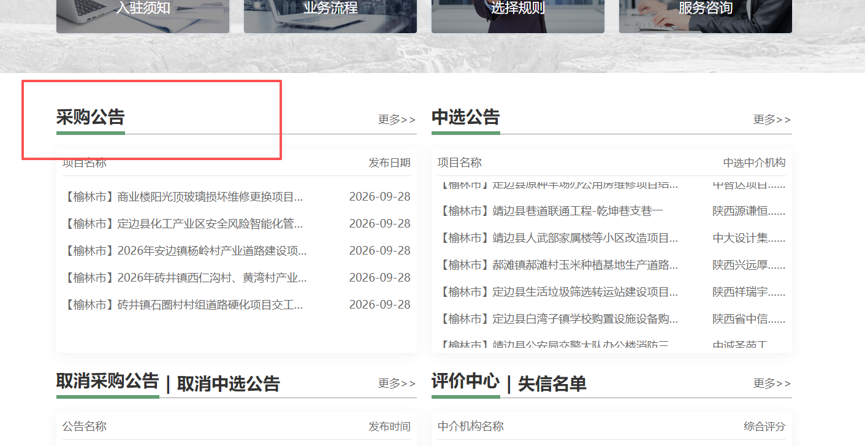Select the 评价中心 tab
This screenshot has width=865, height=446.
coord(466,381)
